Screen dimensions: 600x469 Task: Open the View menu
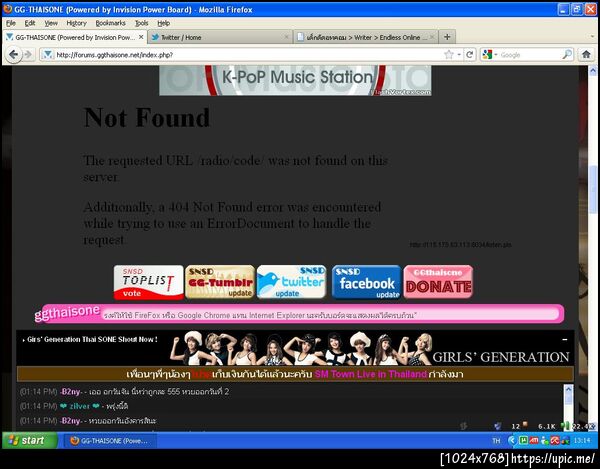point(51,23)
